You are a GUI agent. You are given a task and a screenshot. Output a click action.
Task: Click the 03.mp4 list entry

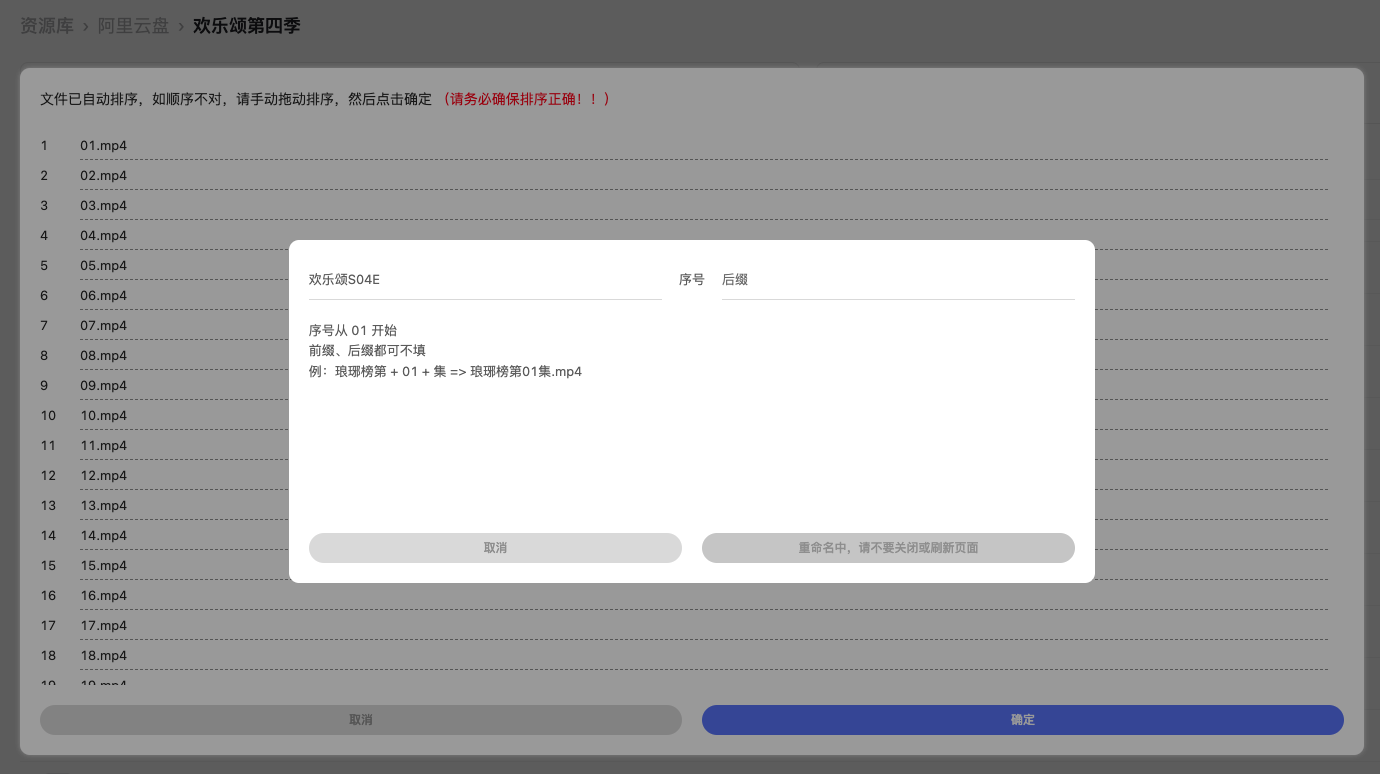click(104, 206)
